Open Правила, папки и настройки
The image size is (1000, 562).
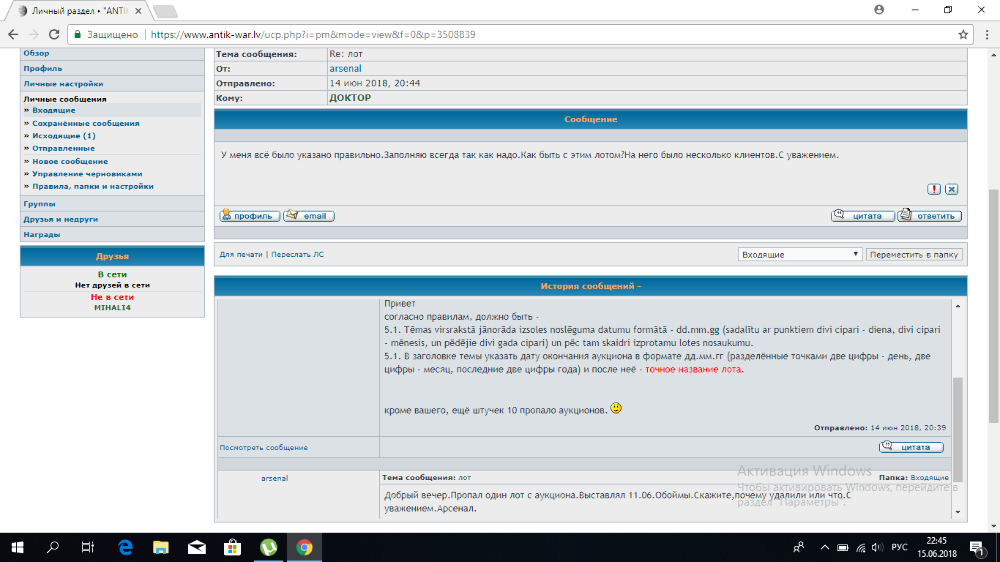click(x=93, y=186)
